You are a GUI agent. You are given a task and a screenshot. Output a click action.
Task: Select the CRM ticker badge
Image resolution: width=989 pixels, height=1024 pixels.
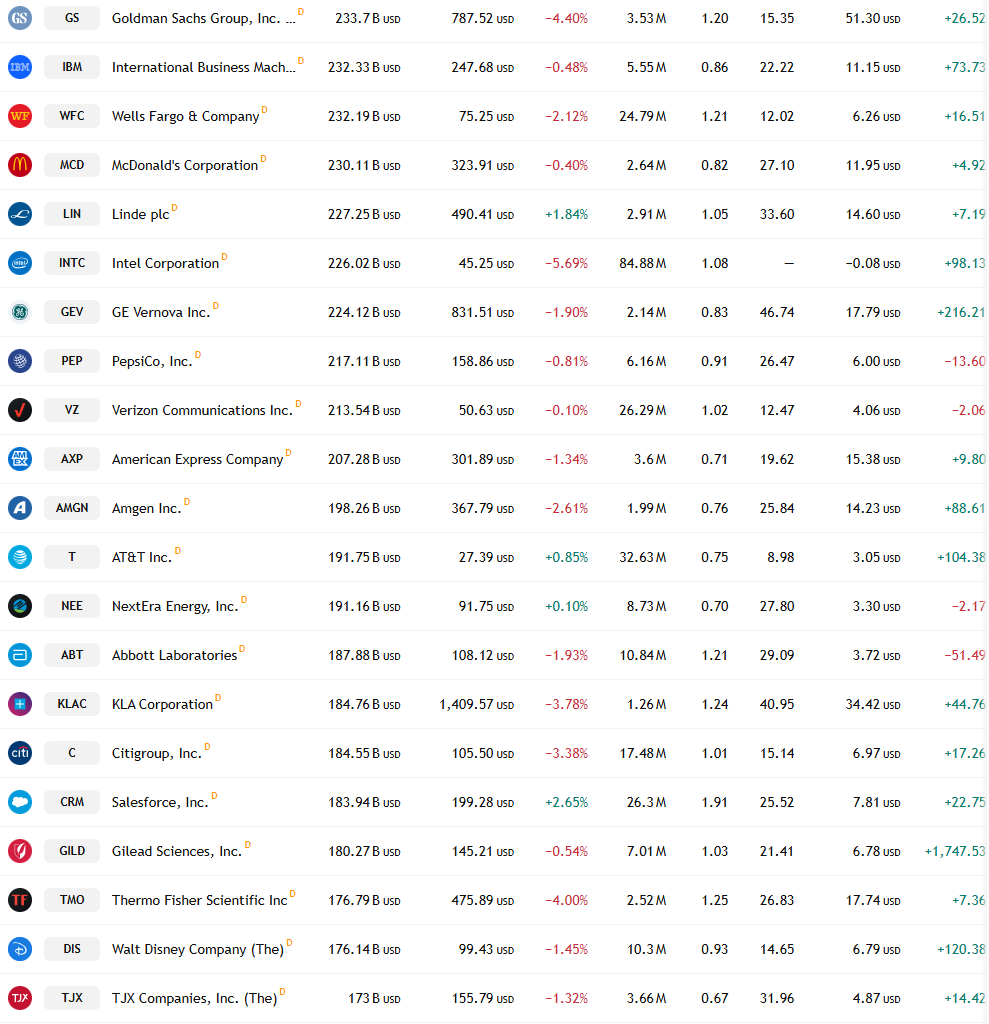pyautogui.click(x=72, y=802)
